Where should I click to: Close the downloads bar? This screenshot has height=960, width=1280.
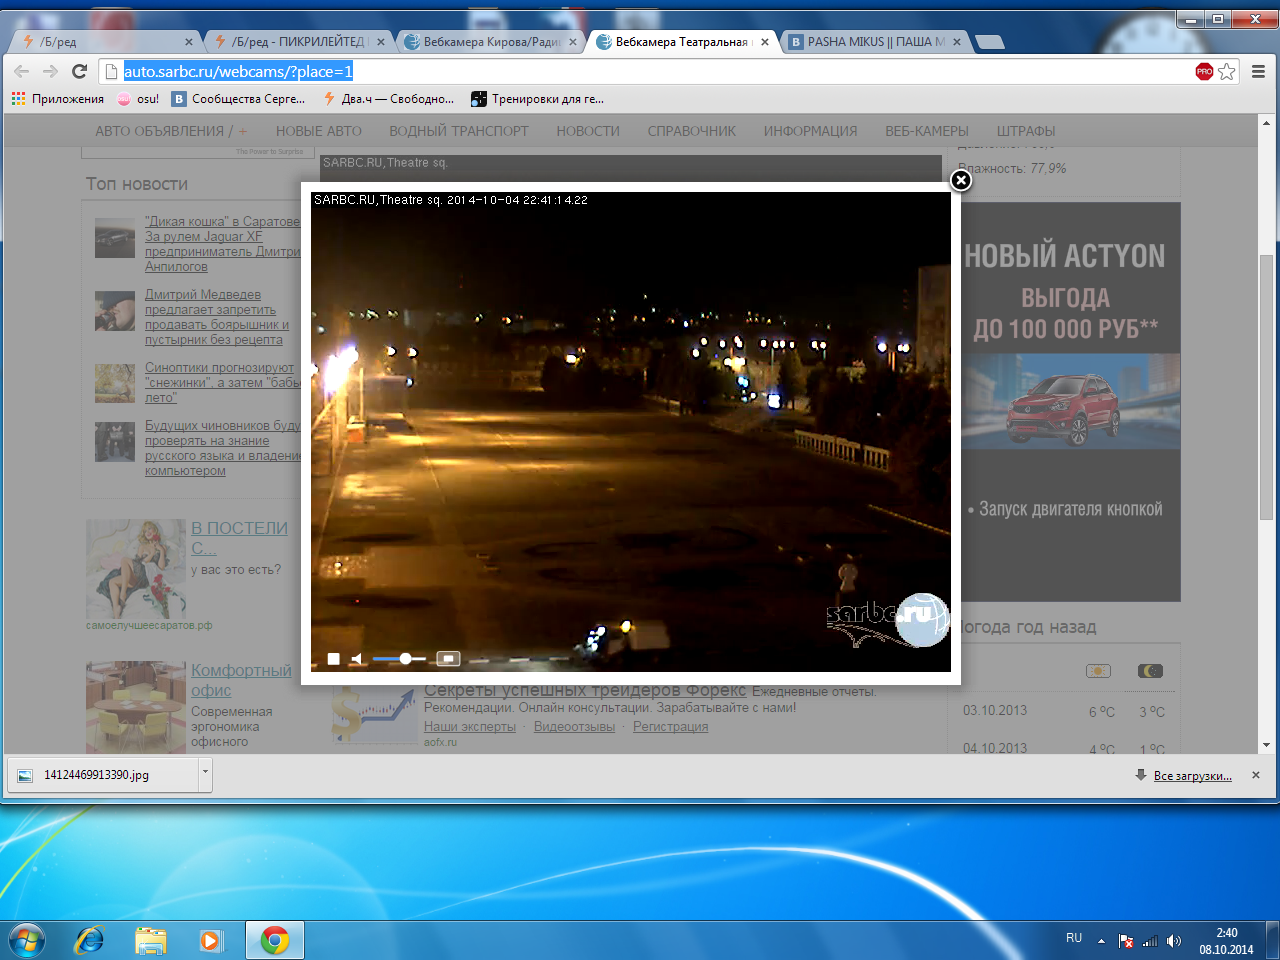[1256, 775]
